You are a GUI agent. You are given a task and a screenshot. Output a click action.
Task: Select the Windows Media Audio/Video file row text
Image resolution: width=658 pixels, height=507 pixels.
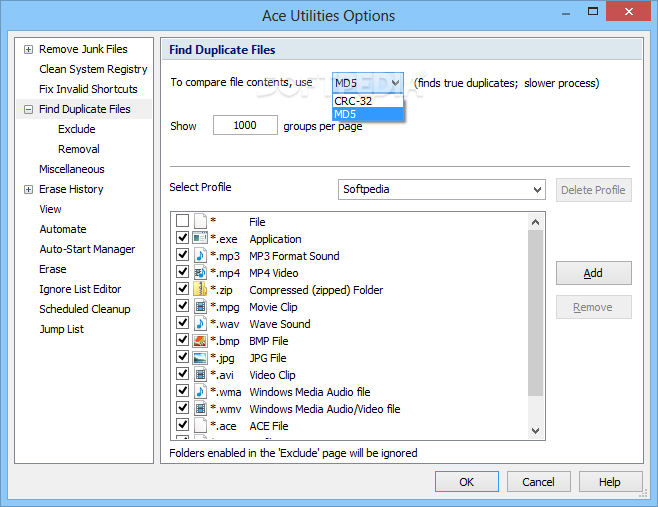coord(325,409)
